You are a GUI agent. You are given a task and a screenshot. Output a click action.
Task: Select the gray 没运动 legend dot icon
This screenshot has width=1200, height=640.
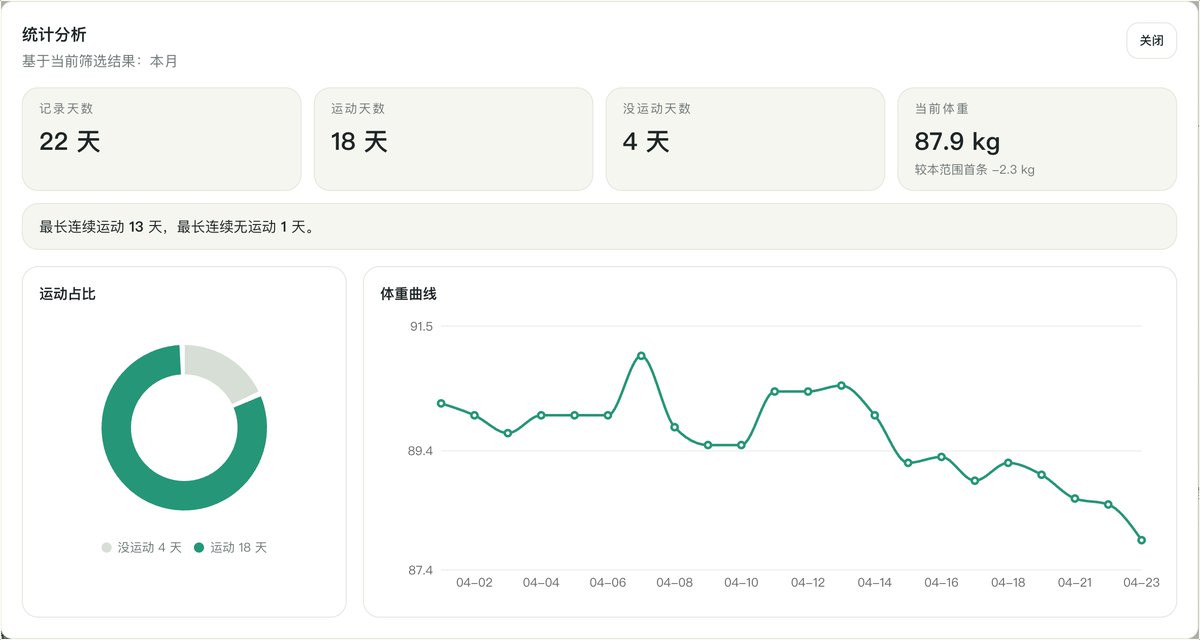tap(107, 547)
